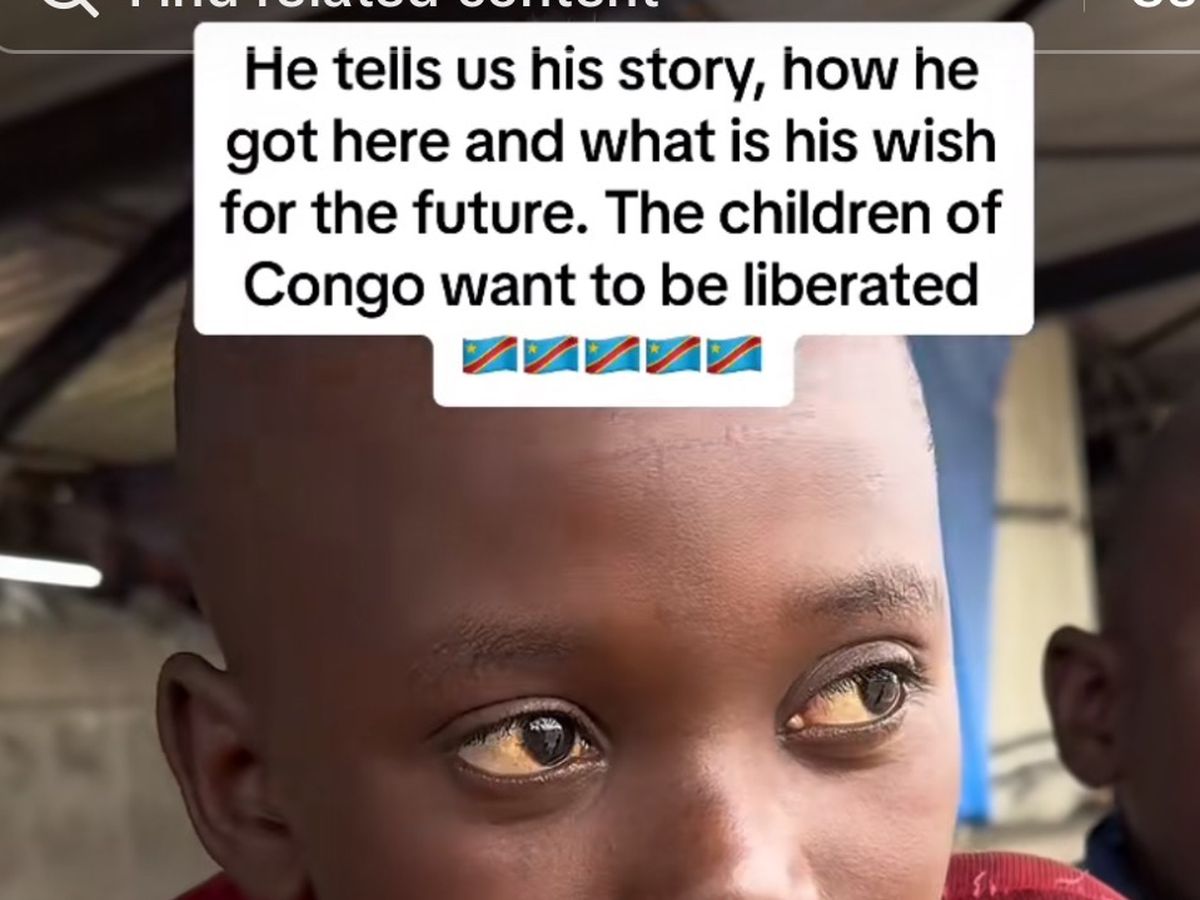Tap the caption line 'for the future. The children of'
Screen dimensions: 1200x900
[x=610, y=214]
